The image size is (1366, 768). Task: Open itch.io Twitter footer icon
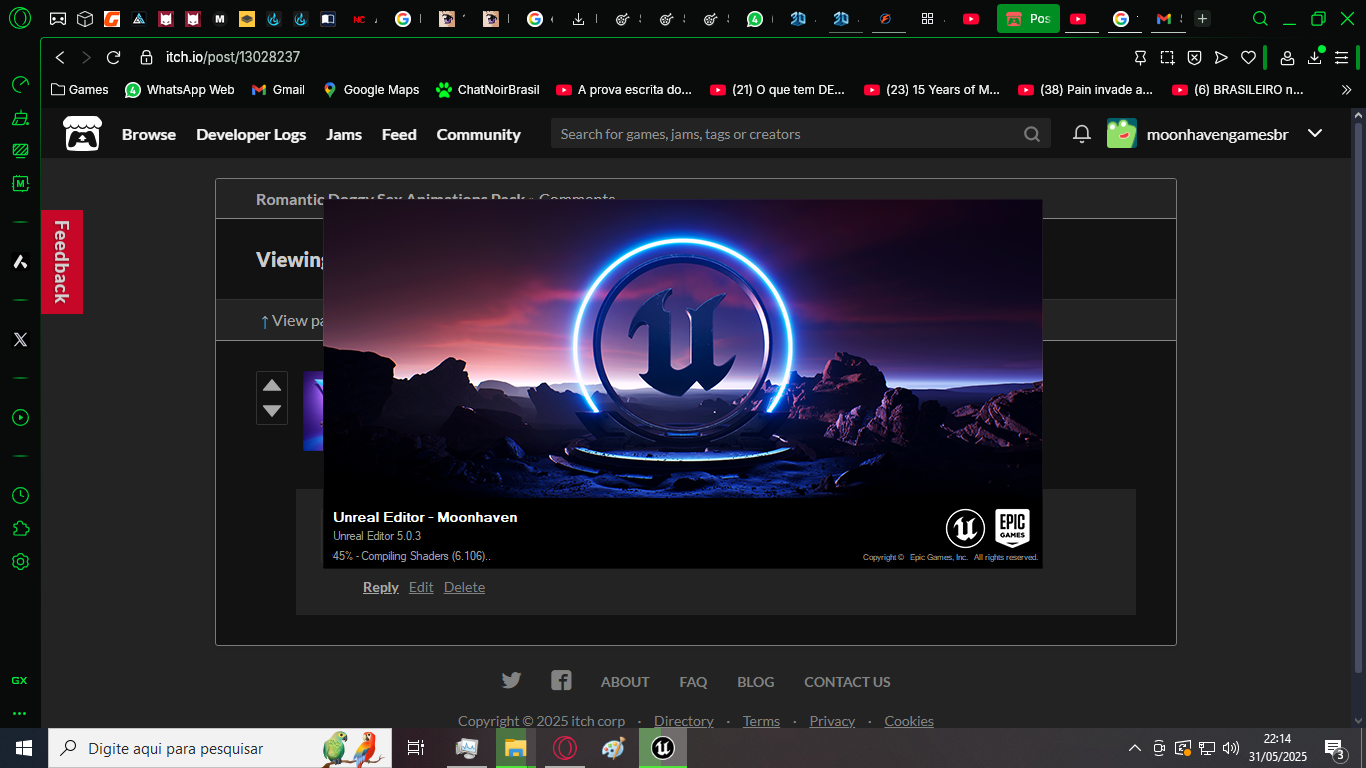[x=511, y=681]
